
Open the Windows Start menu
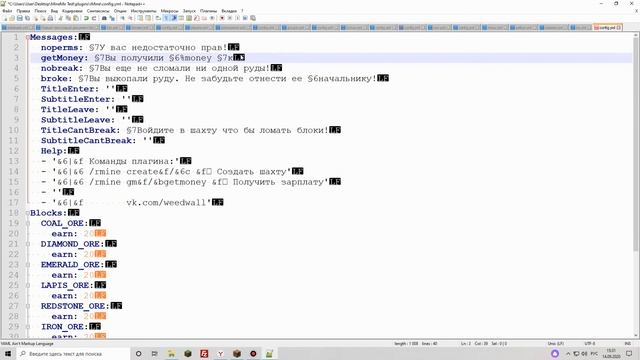click(x=8, y=353)
